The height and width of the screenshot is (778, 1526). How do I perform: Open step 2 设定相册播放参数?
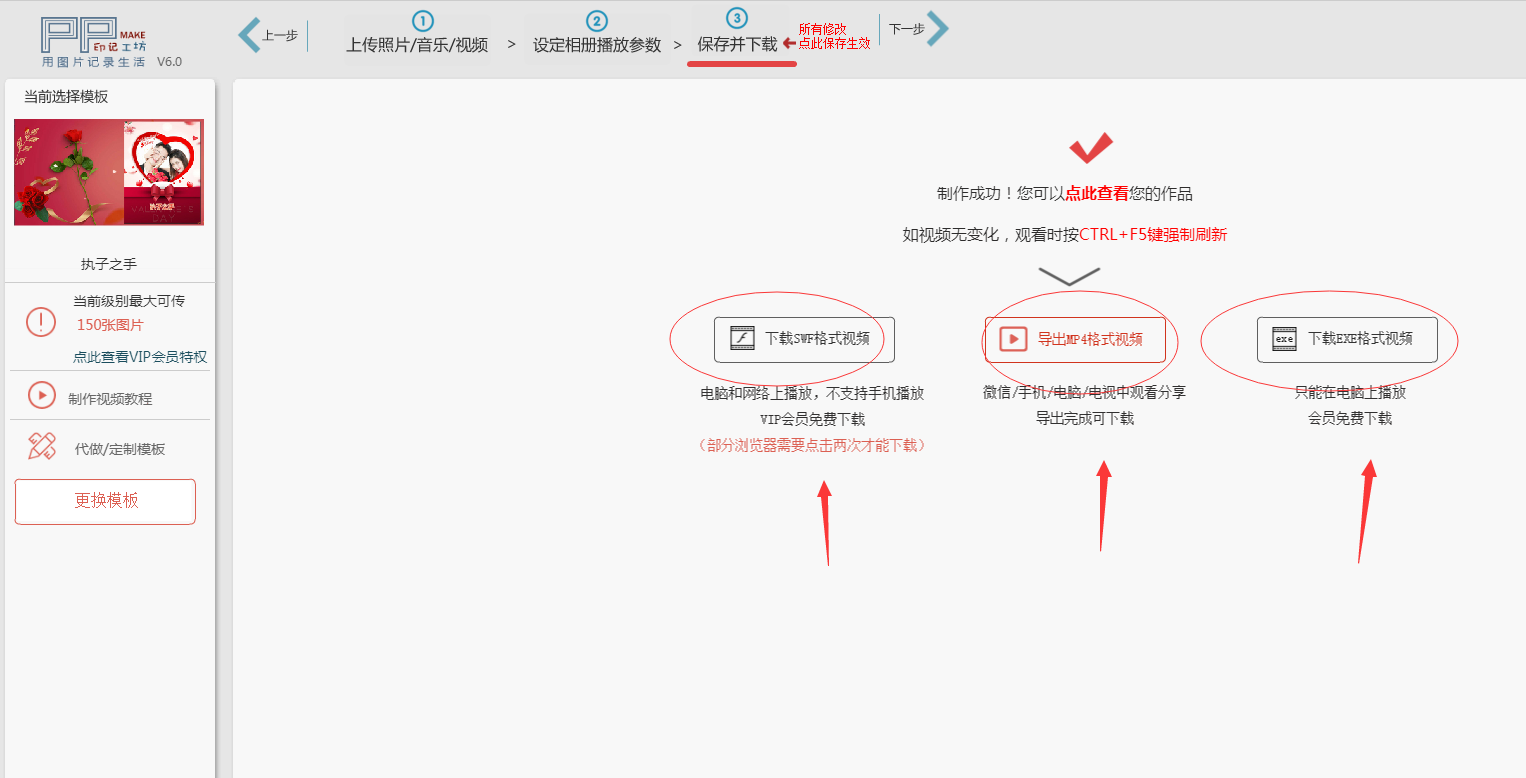[x=597, y=45]
